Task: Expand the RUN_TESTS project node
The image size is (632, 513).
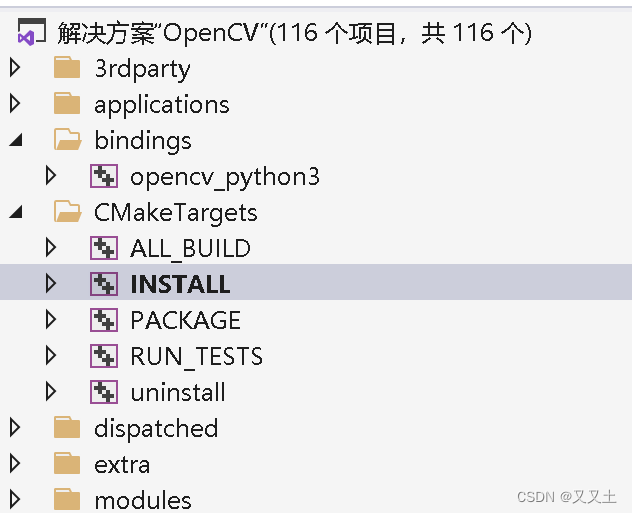Action: (x=51, y=355)
